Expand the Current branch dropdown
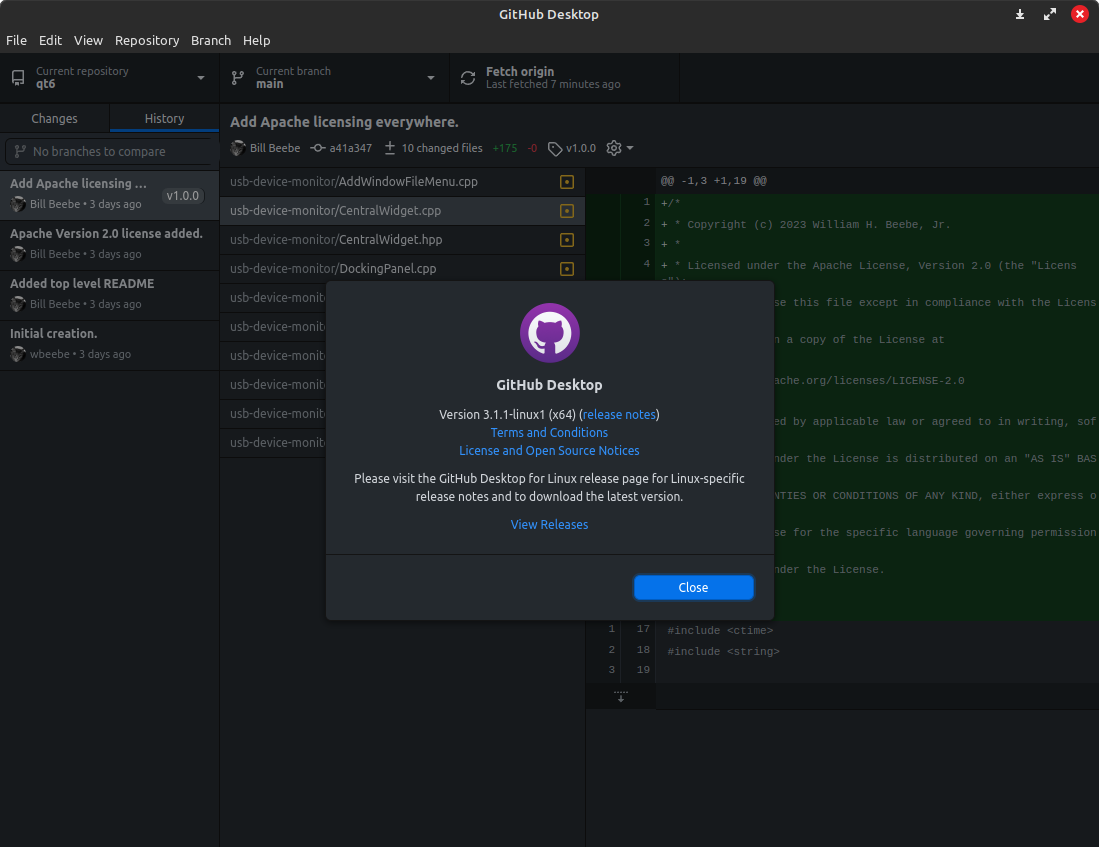1099x847 pixels. point(335,78)
